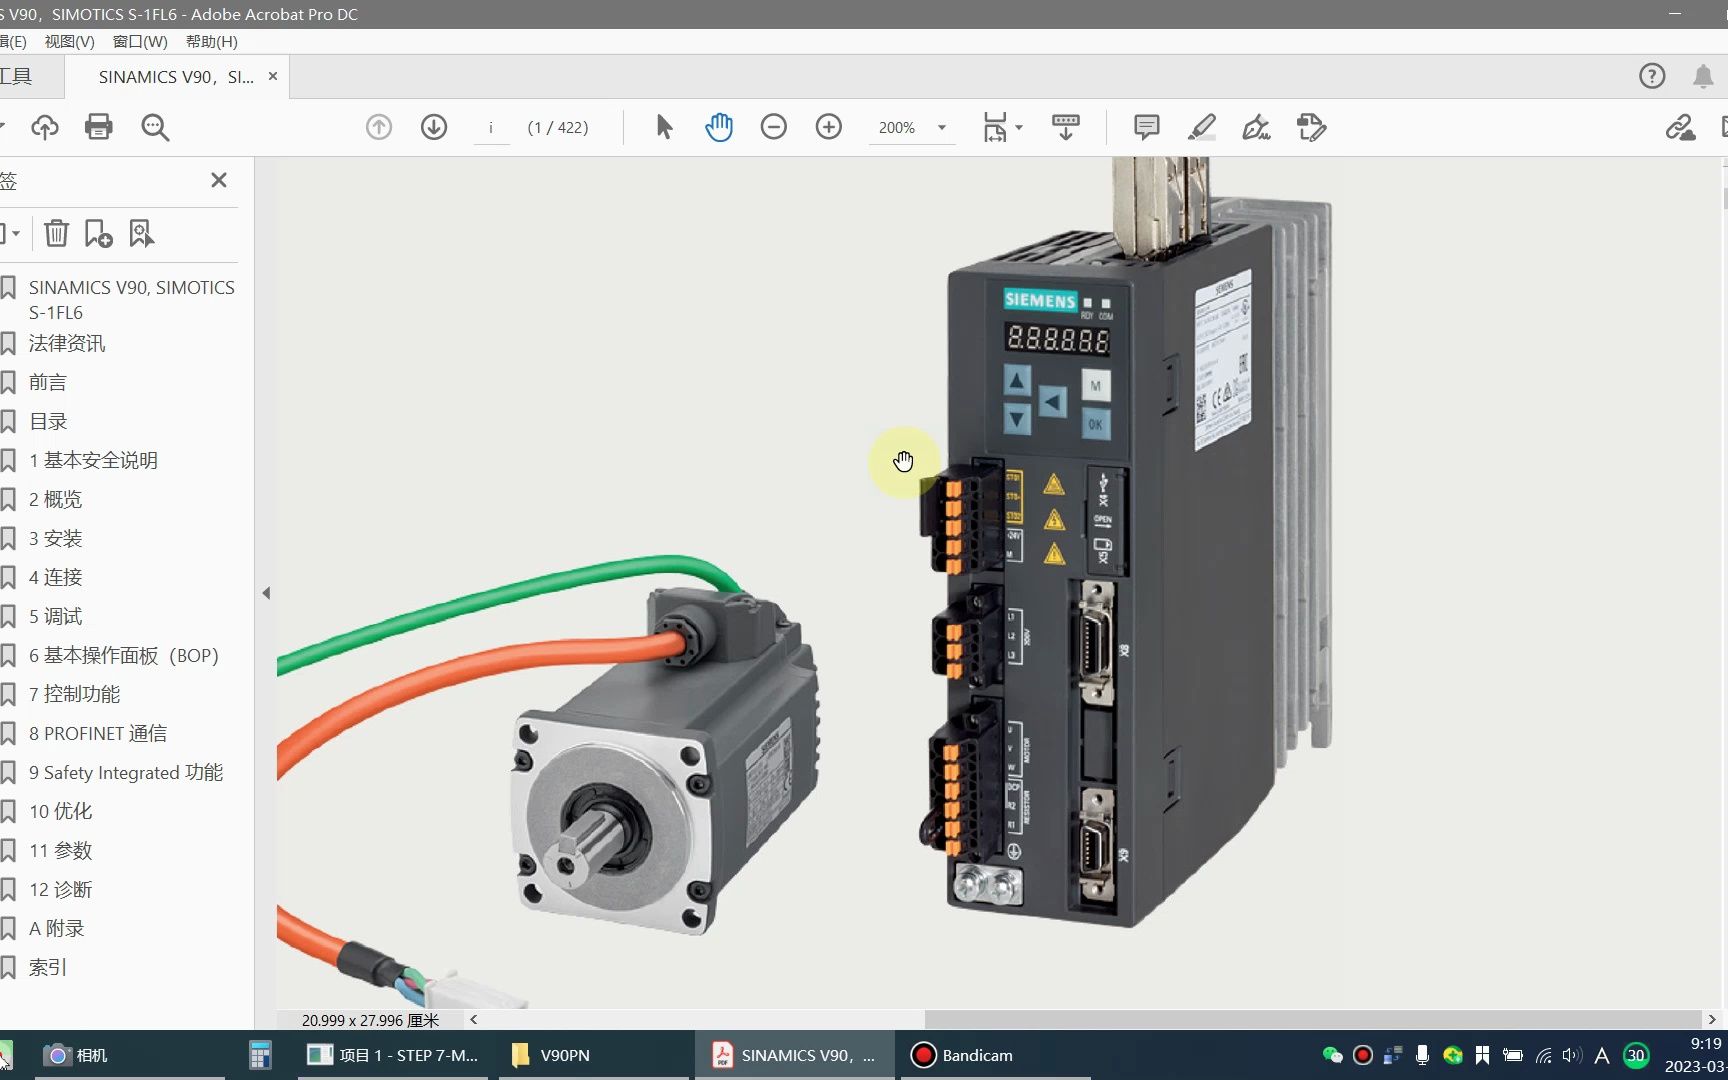This screenshot has height=1080, width=1728.
Task: Open the sign document pen tool
Action: pos(1256,127)
